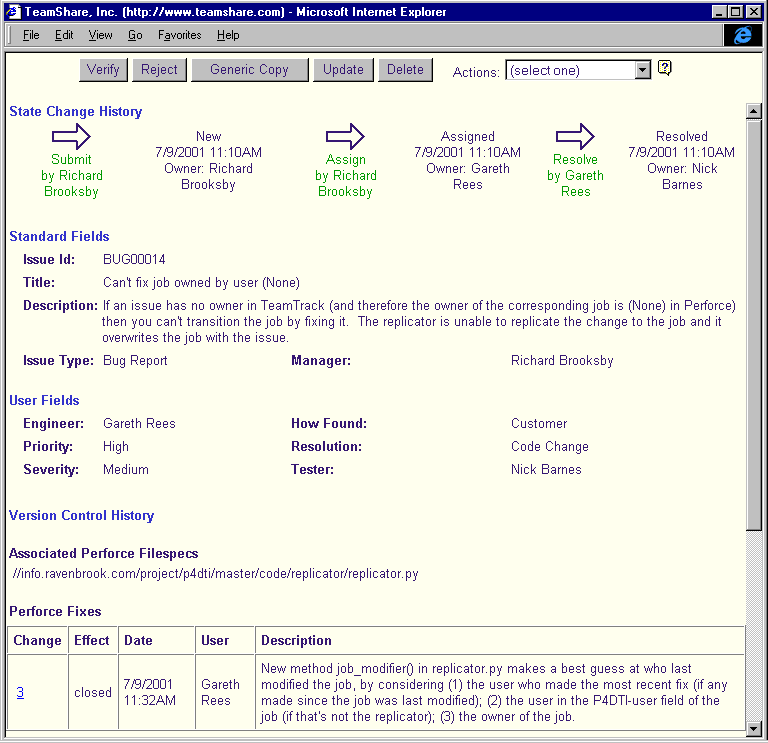Click the yellow help question mark icon
This screenshot has width=768, height=743.
click(x=664, y=69)
